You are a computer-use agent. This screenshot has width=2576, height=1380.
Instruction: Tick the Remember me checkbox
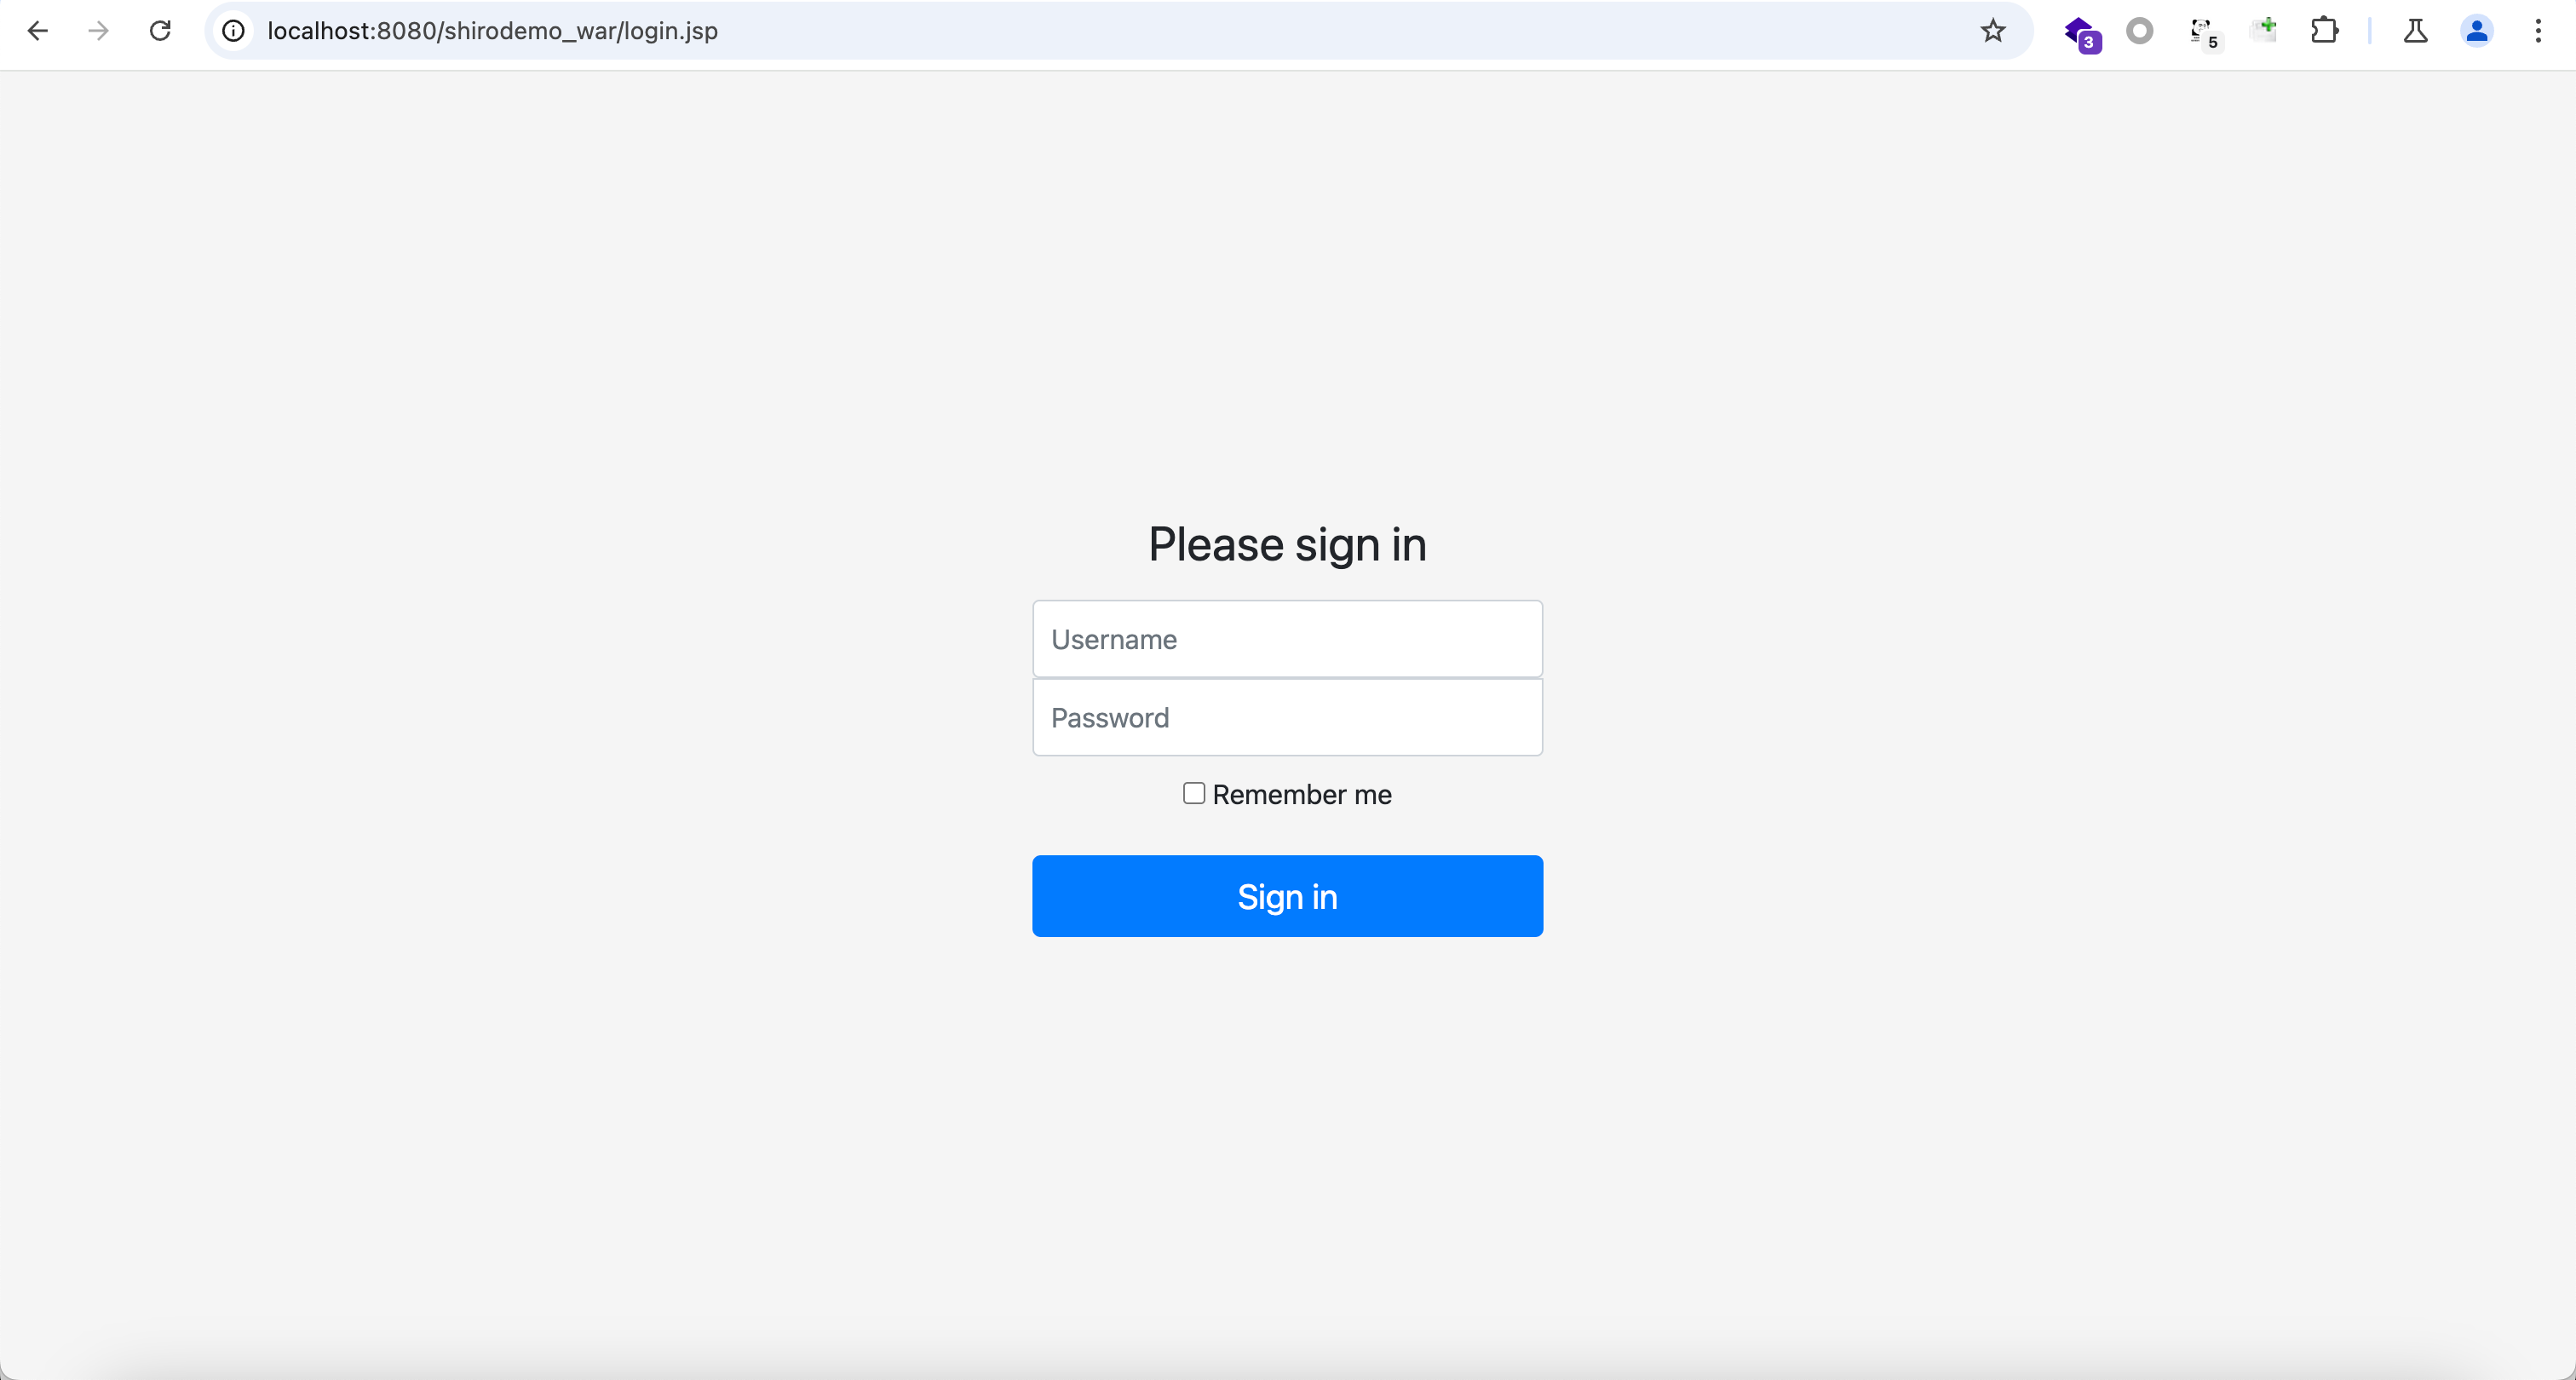tap(1194, 793)
